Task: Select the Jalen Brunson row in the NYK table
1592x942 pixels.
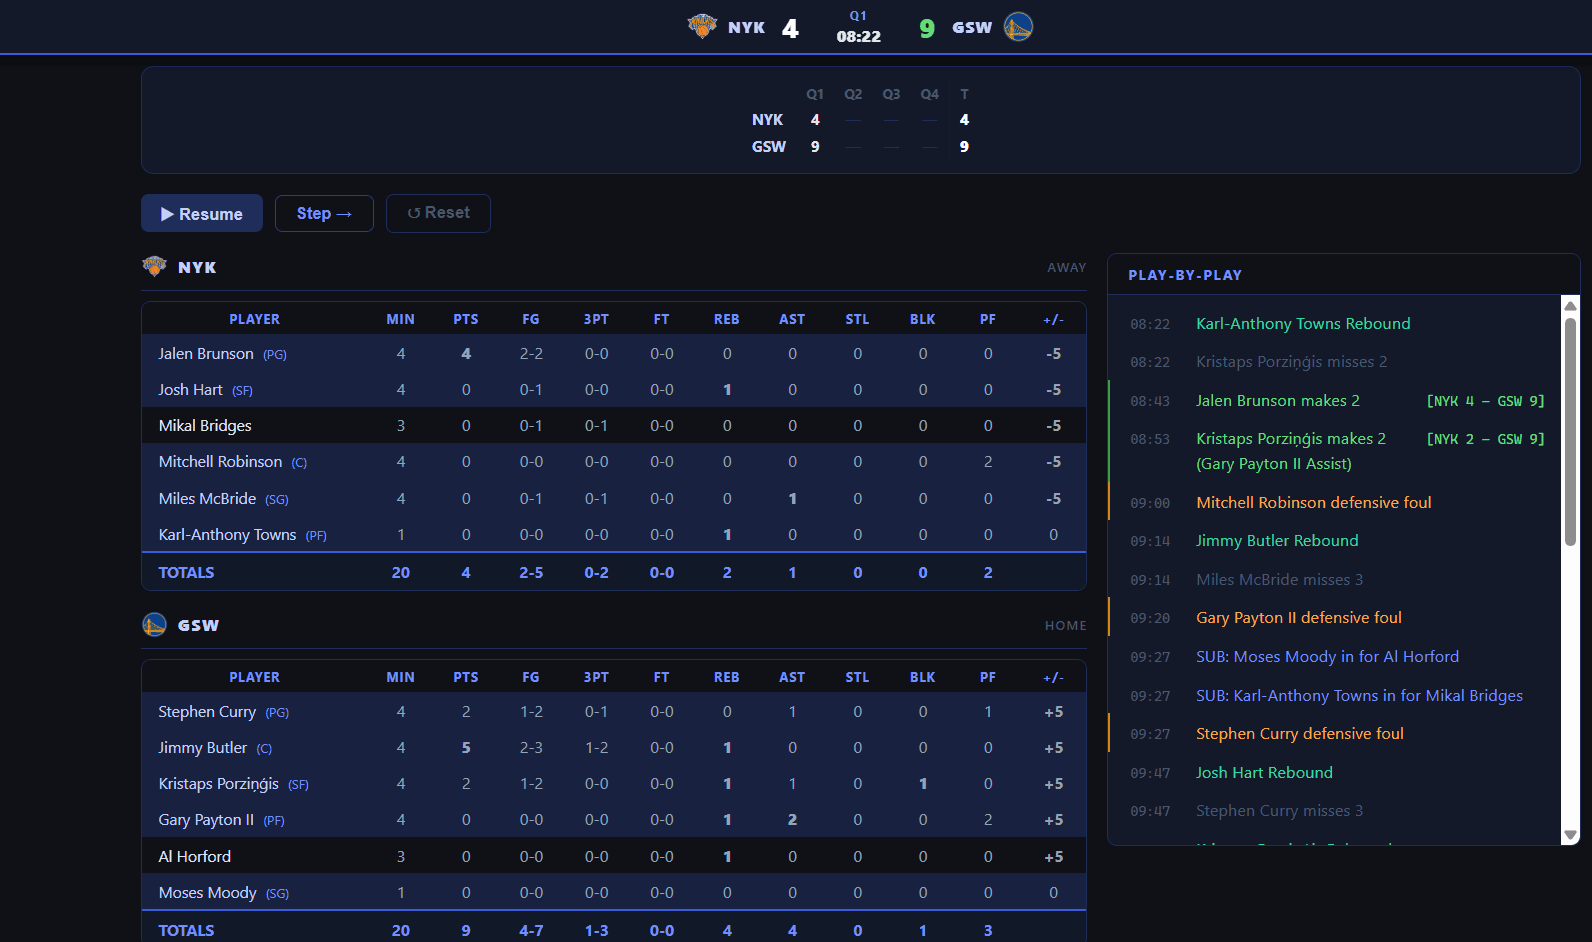Action: [x=614, y=353]
